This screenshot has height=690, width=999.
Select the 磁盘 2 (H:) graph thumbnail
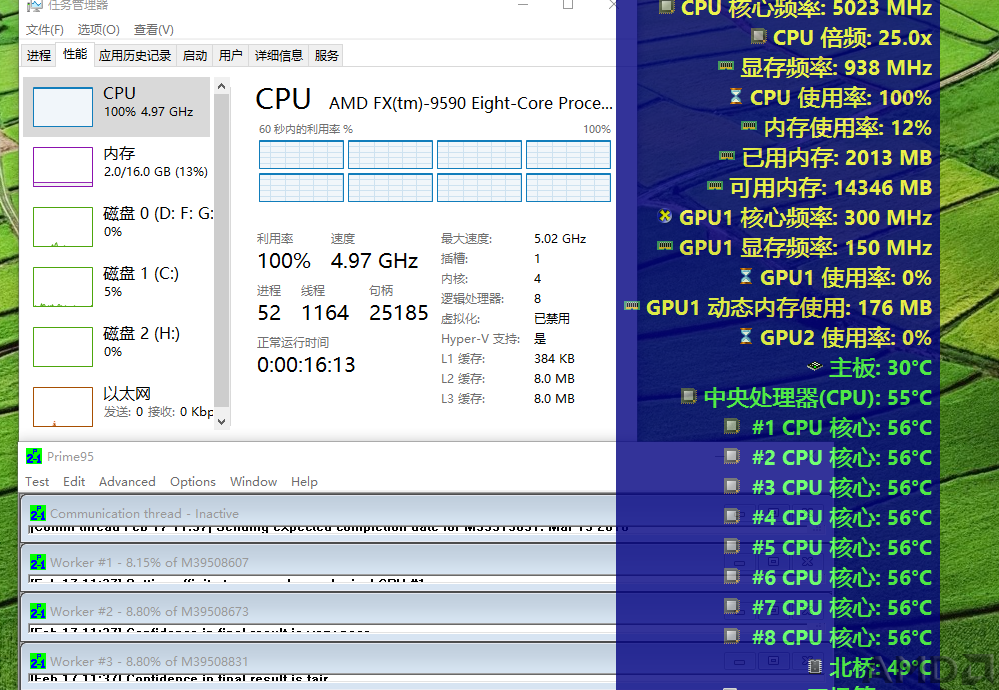click(62, 347)
